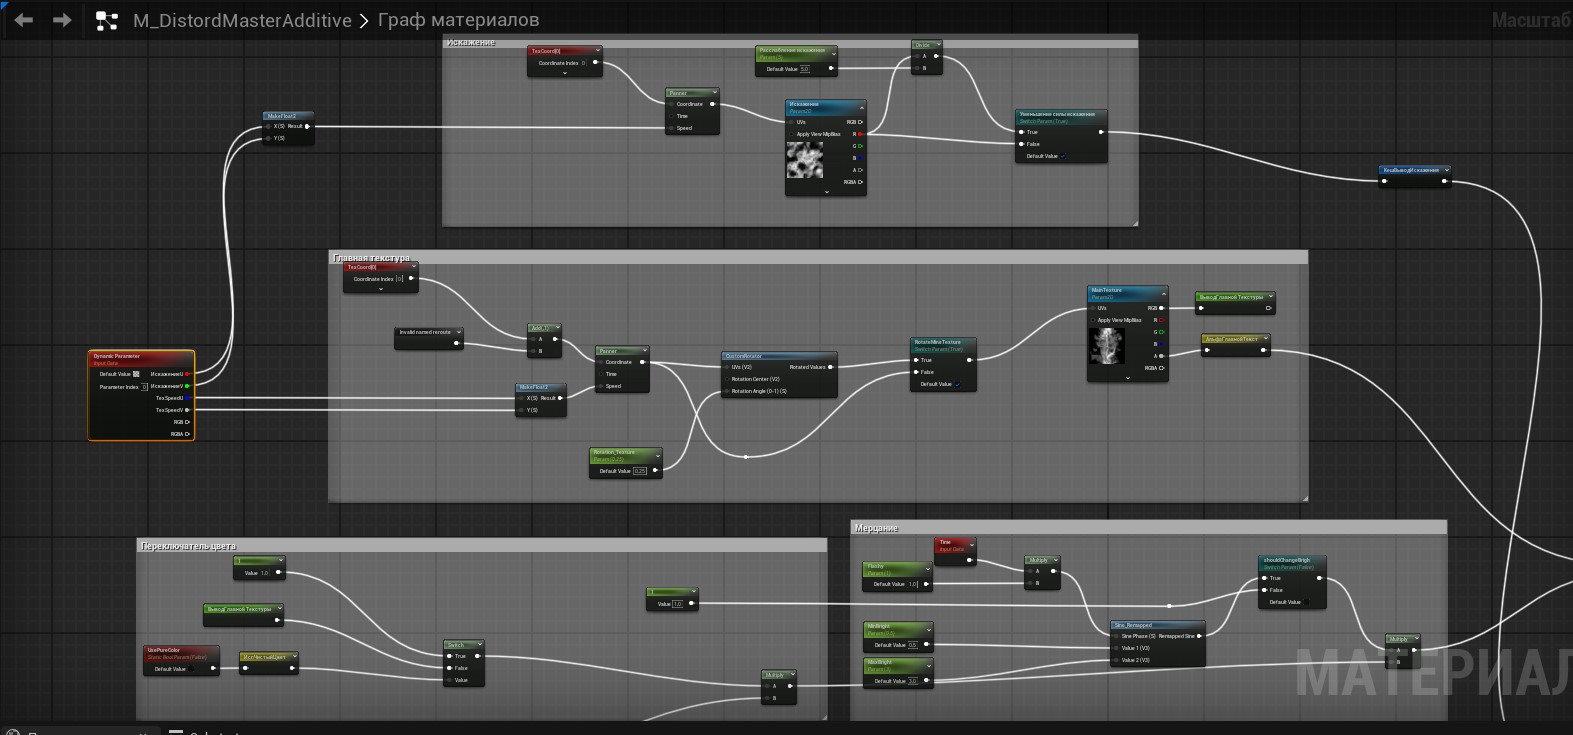This screenshot has height=735, width=1573.
Task: Click MinBright Default Value field 0.5
Action: (x=913, y=645)
